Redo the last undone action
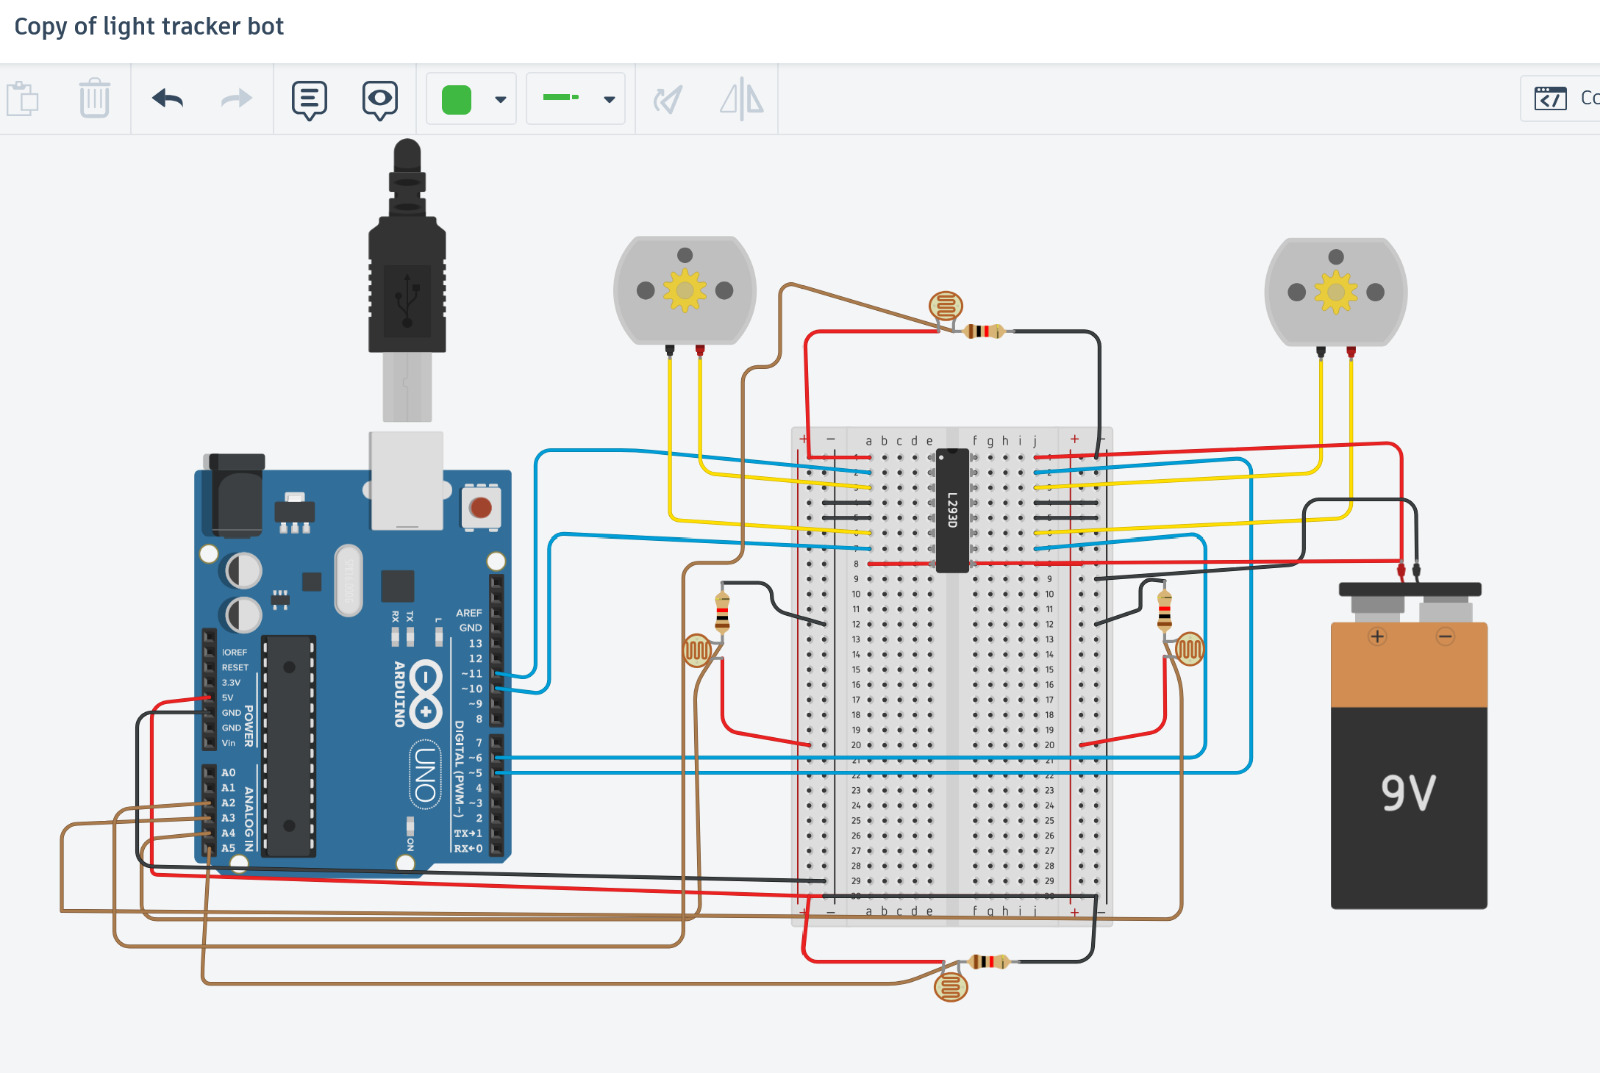 (x=236, y=99)
